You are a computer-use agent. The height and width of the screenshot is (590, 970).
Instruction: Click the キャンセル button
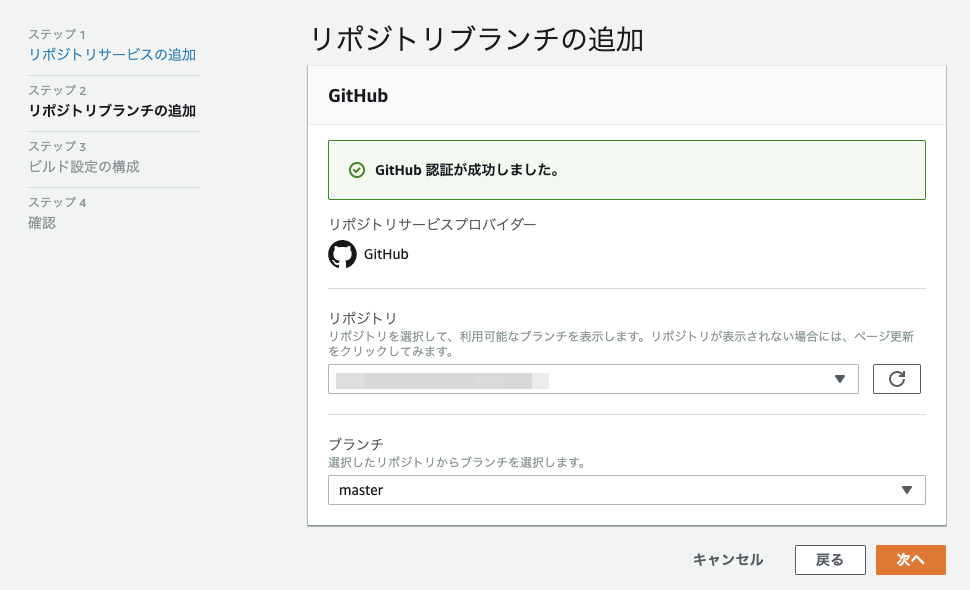[x=728, y=560]
